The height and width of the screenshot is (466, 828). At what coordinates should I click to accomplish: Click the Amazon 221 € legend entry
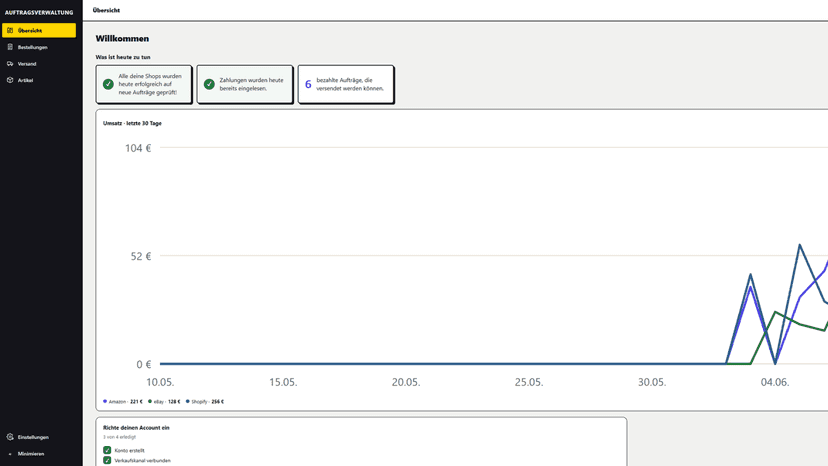[x=123, y=402]
